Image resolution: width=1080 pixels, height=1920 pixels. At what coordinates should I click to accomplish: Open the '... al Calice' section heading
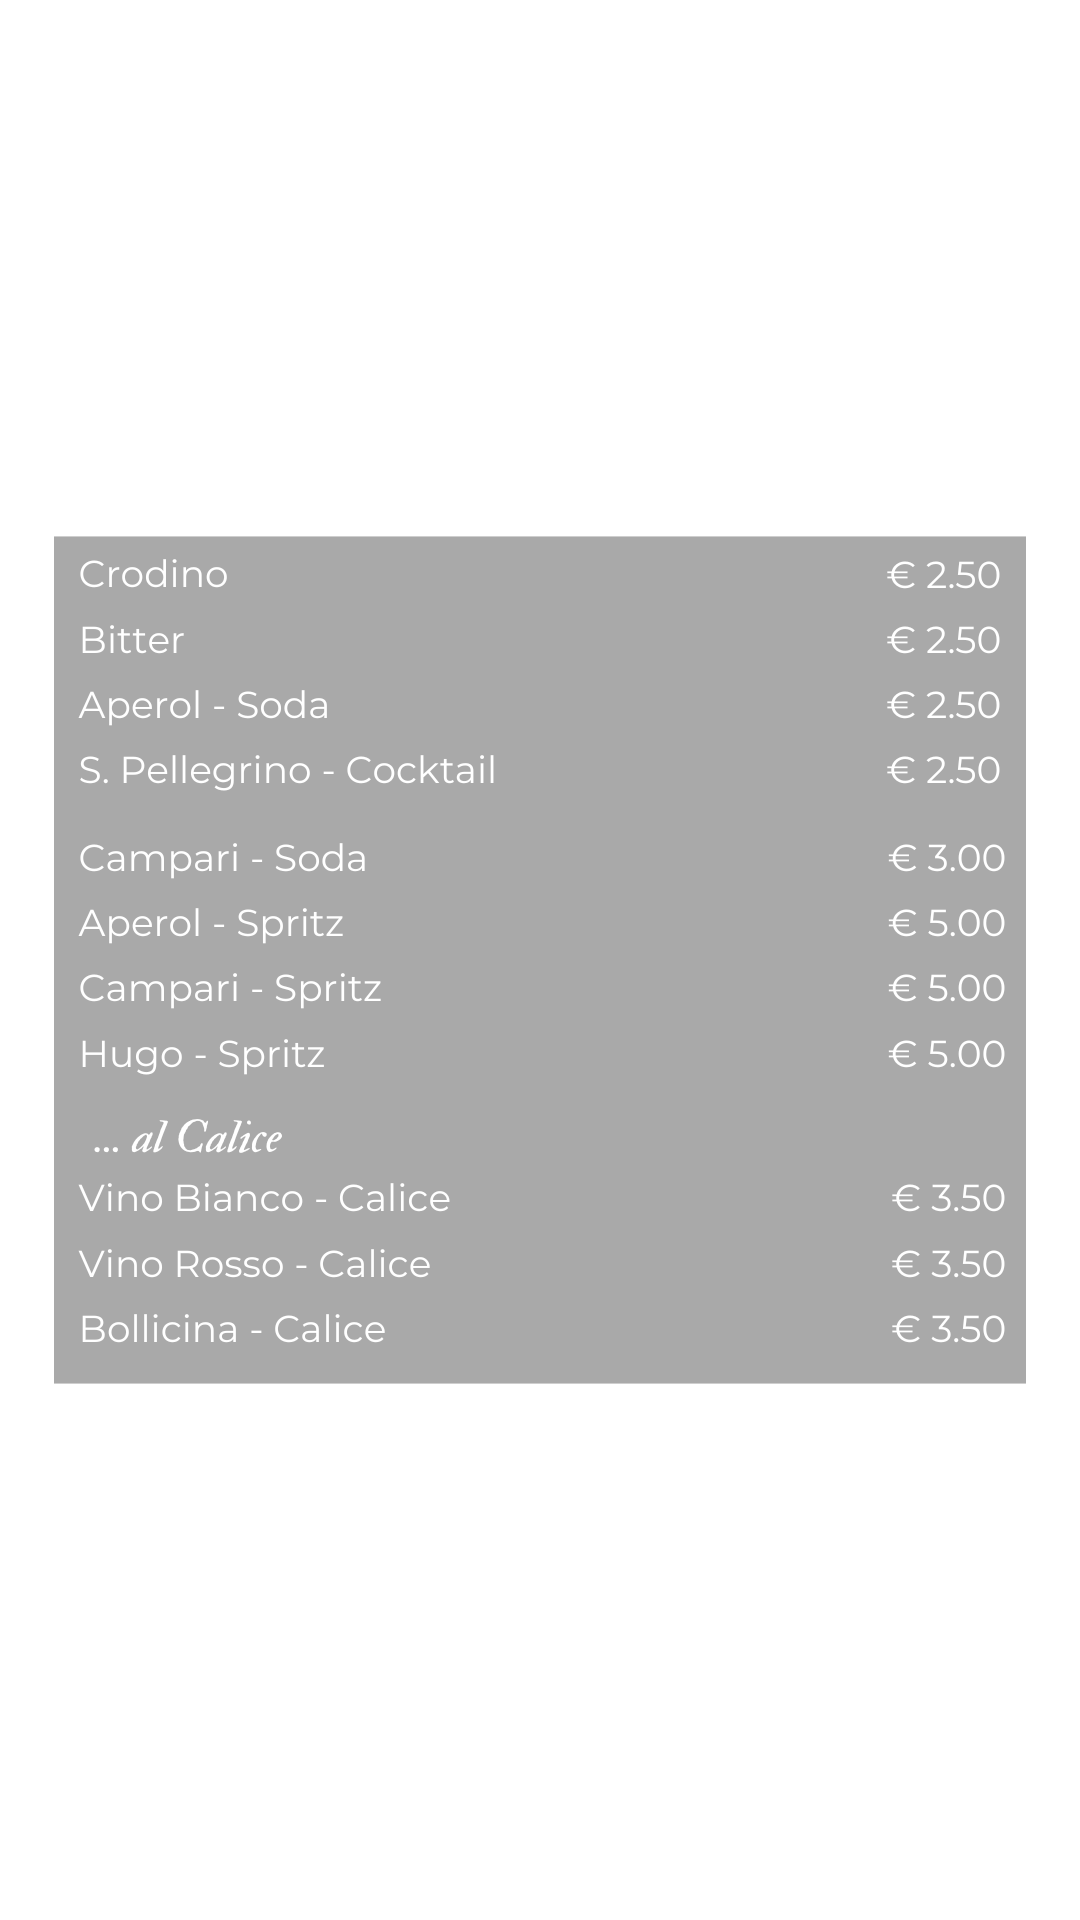point(187,1137)
